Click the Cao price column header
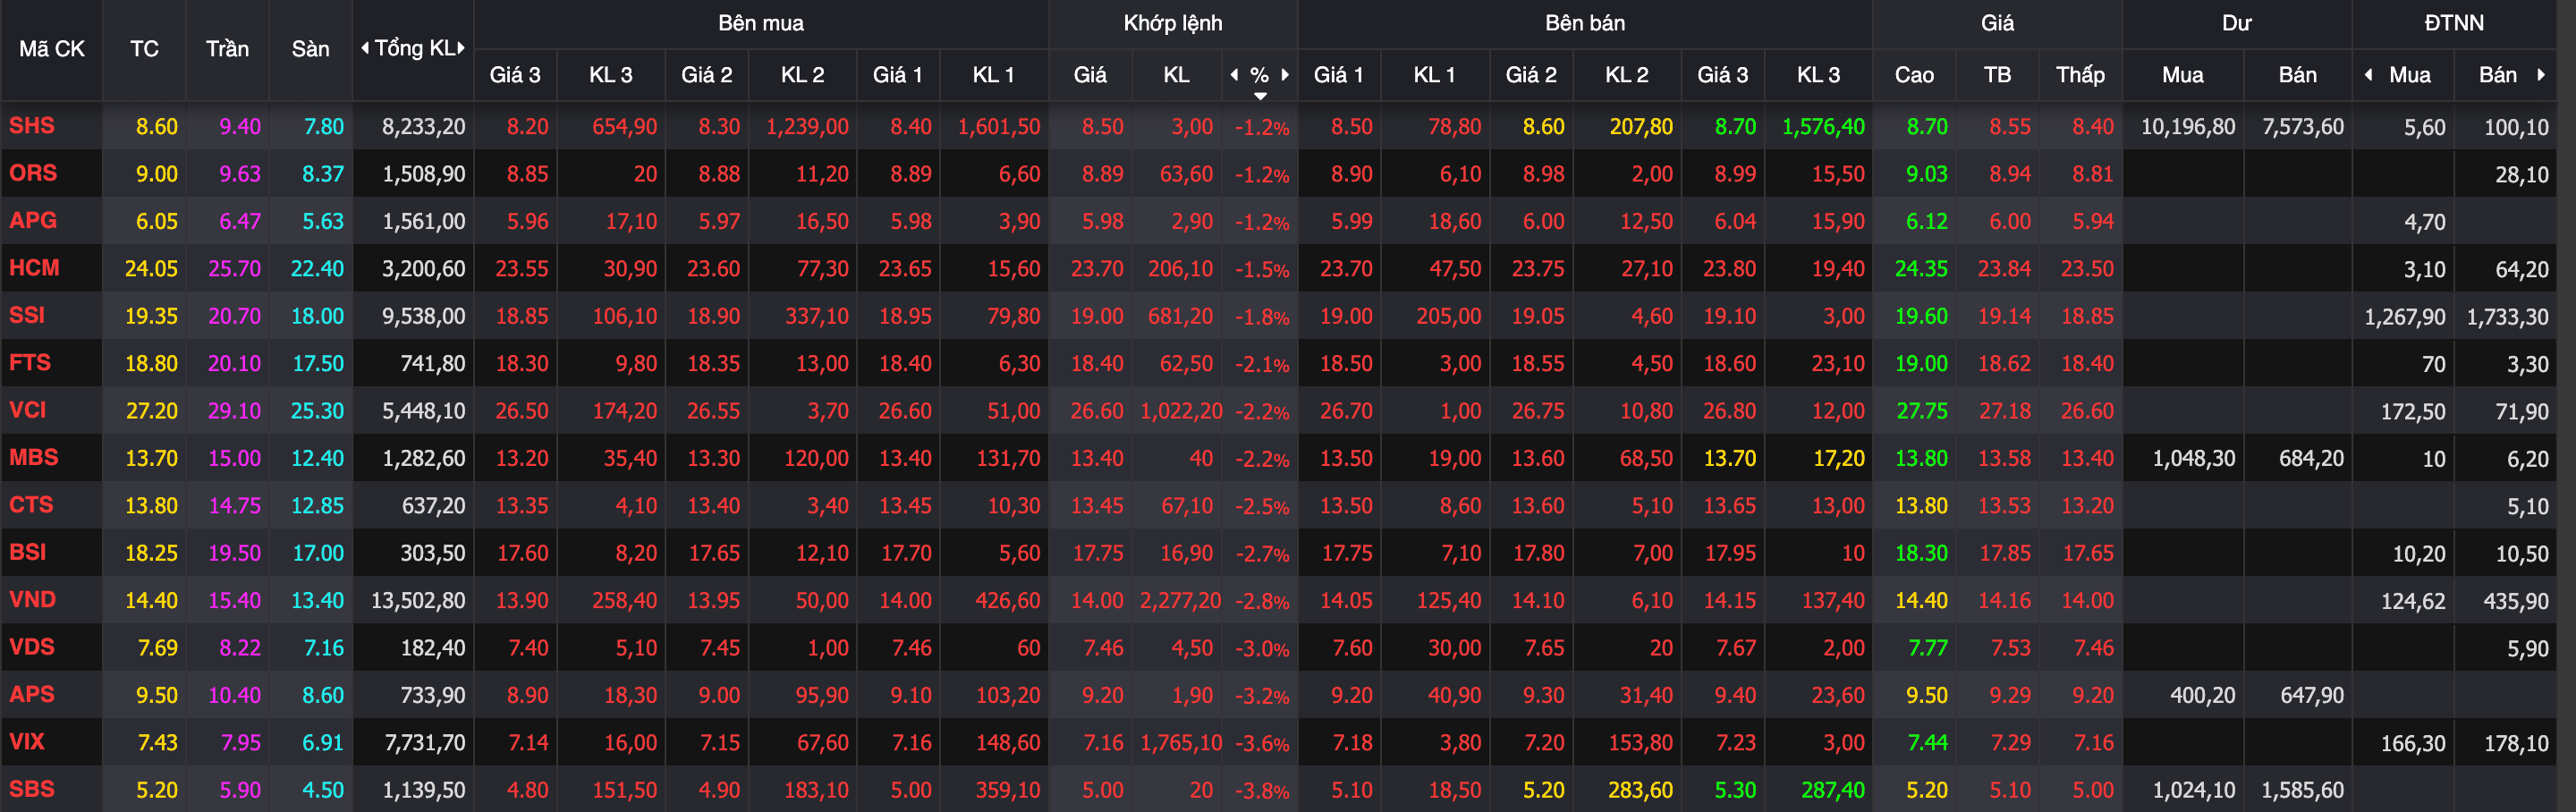The image size is (2576, 812). coord(1914,75)
